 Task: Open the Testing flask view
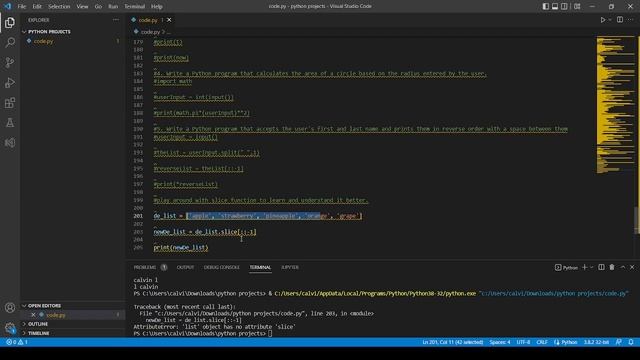[x=10, y=122]
